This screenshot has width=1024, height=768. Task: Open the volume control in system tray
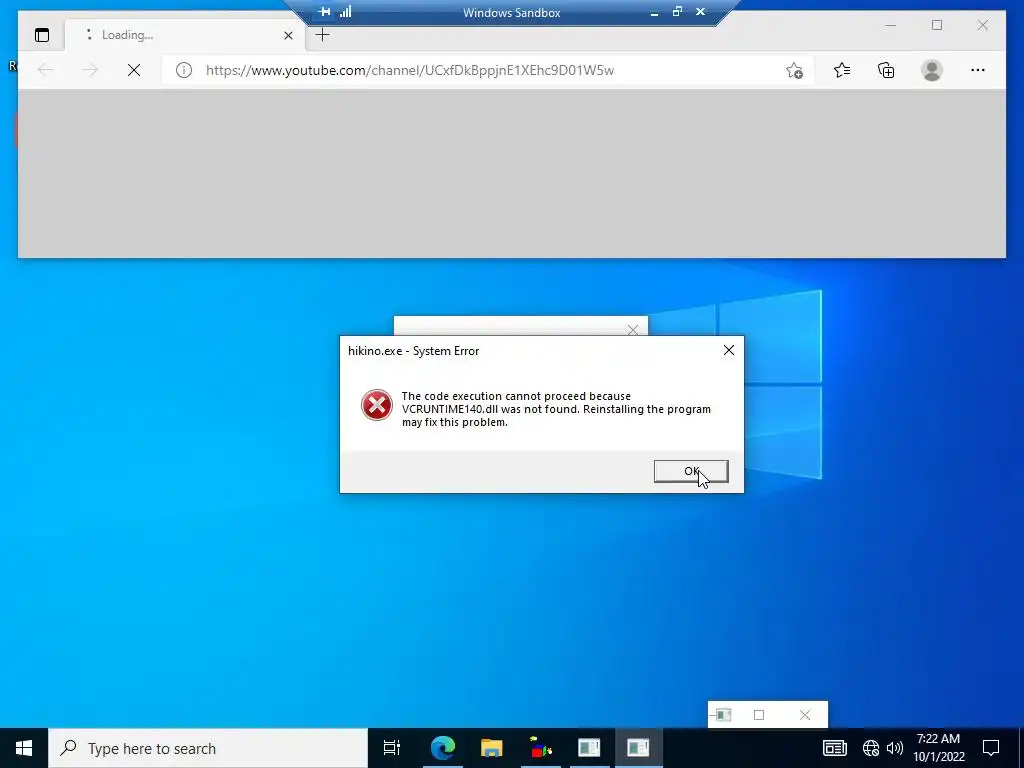895,748
